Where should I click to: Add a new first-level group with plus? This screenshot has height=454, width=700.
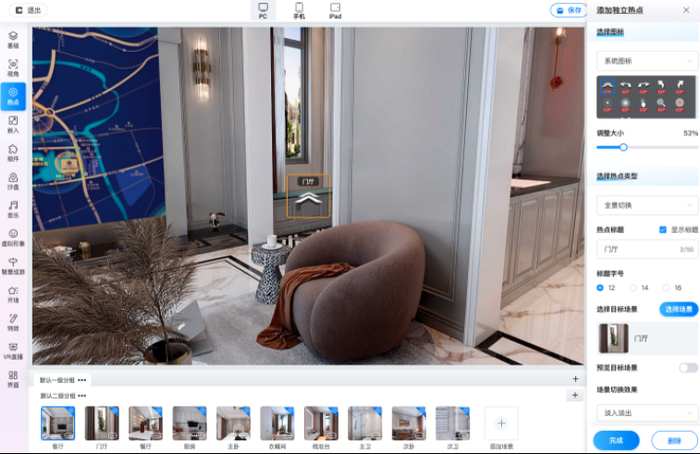[x=575, y=379]
